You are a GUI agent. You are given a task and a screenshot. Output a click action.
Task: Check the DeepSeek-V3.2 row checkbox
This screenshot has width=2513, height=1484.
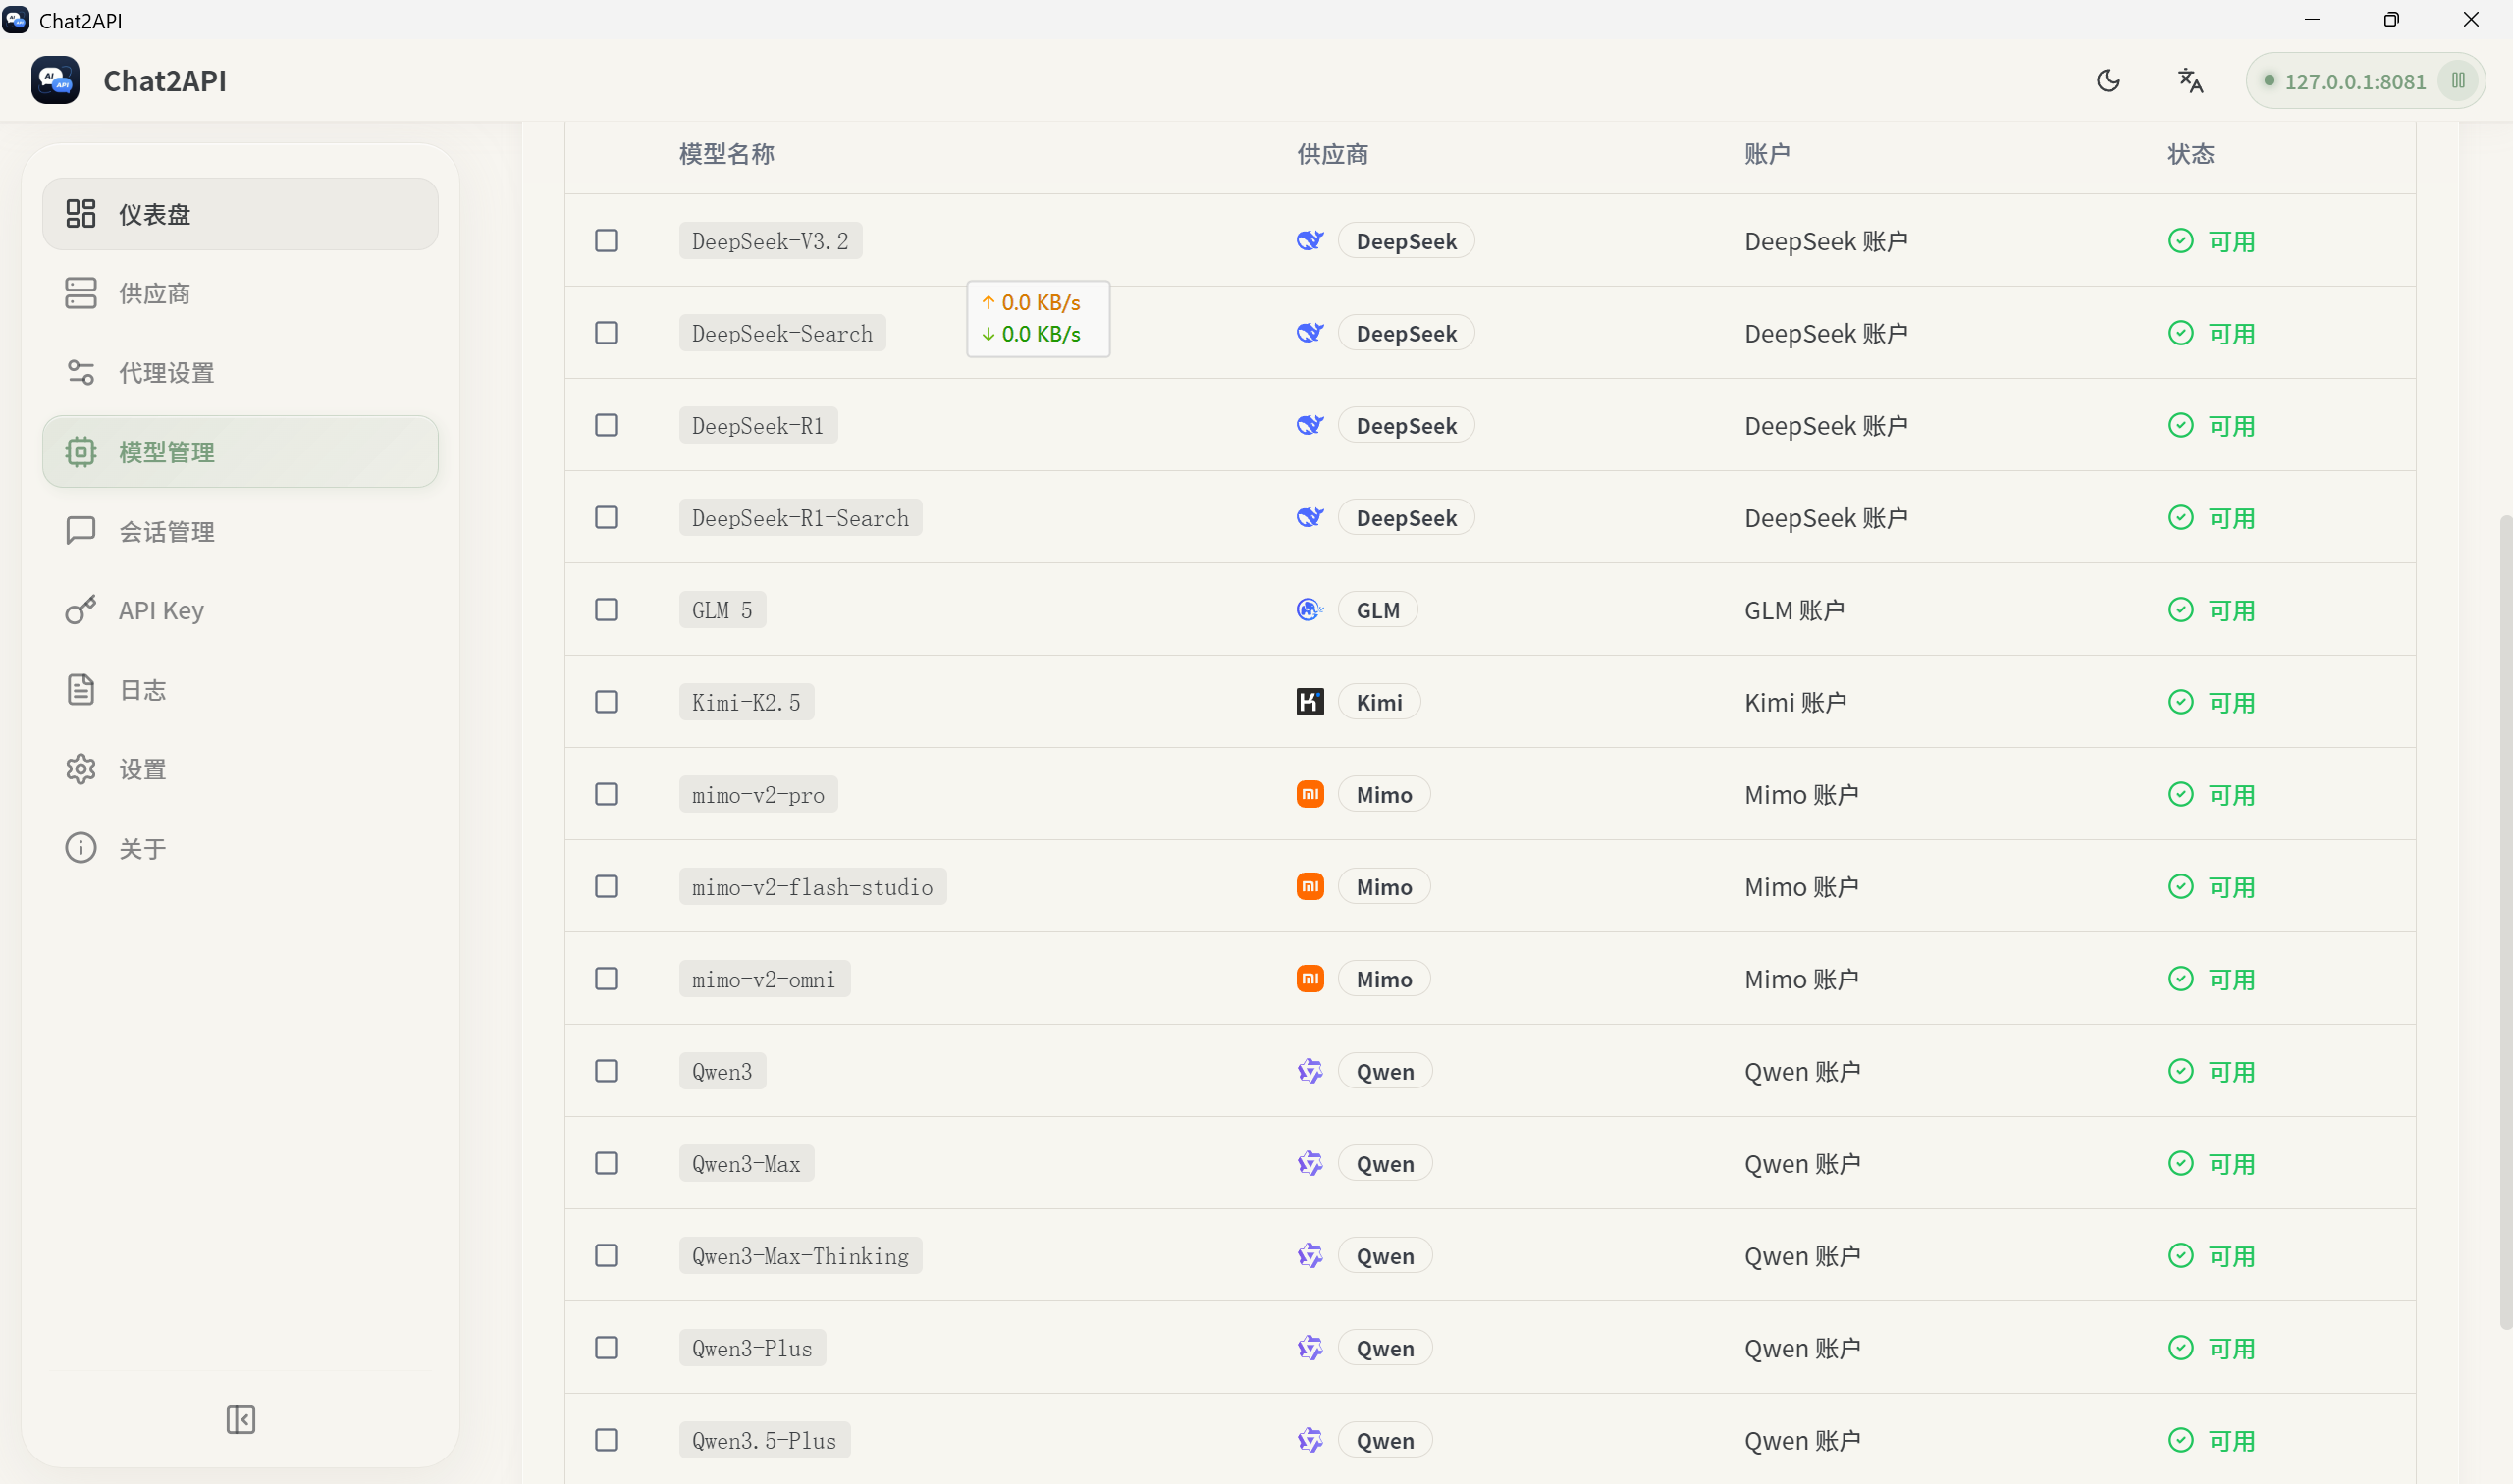tap(607, 241)
